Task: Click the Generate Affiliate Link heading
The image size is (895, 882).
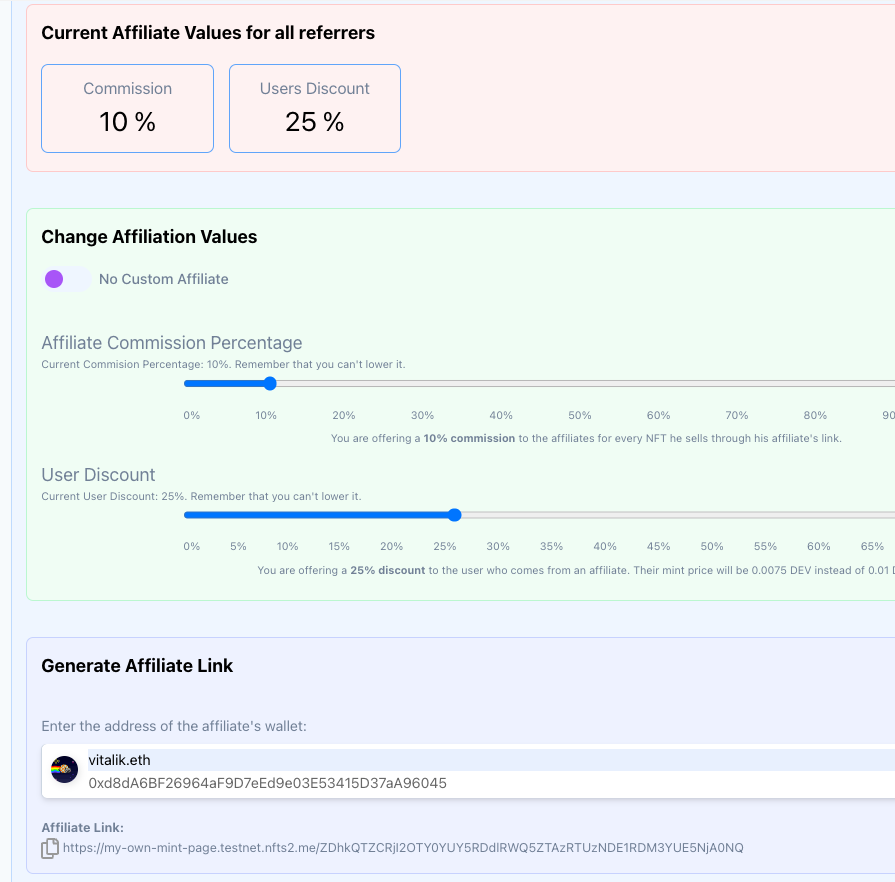Action: (x=137, y=666)
